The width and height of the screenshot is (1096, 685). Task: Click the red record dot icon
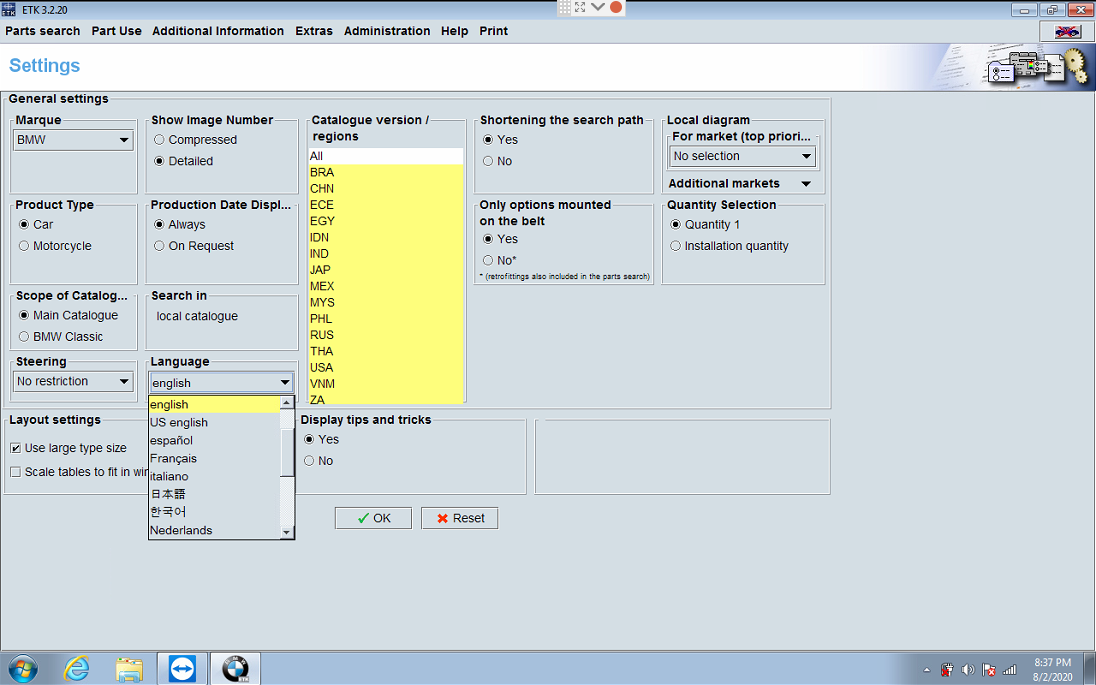616,7
